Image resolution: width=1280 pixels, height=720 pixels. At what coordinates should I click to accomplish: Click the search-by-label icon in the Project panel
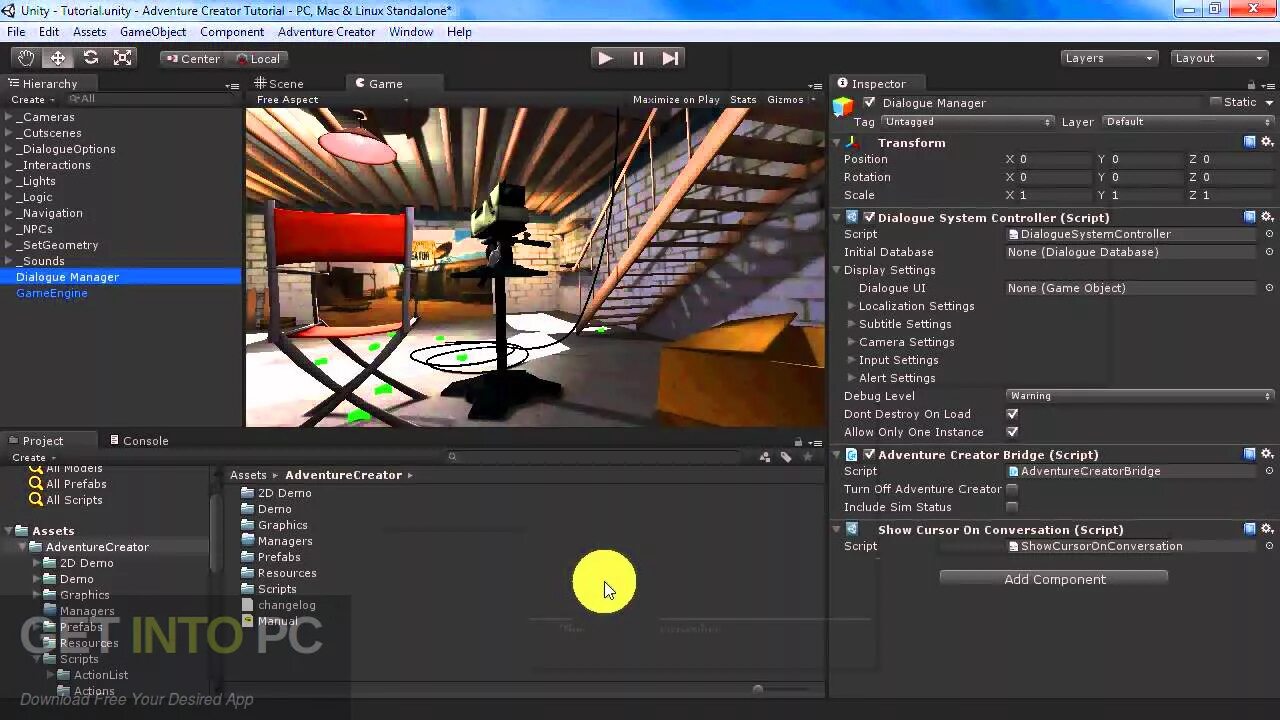(x=786, y=457)
